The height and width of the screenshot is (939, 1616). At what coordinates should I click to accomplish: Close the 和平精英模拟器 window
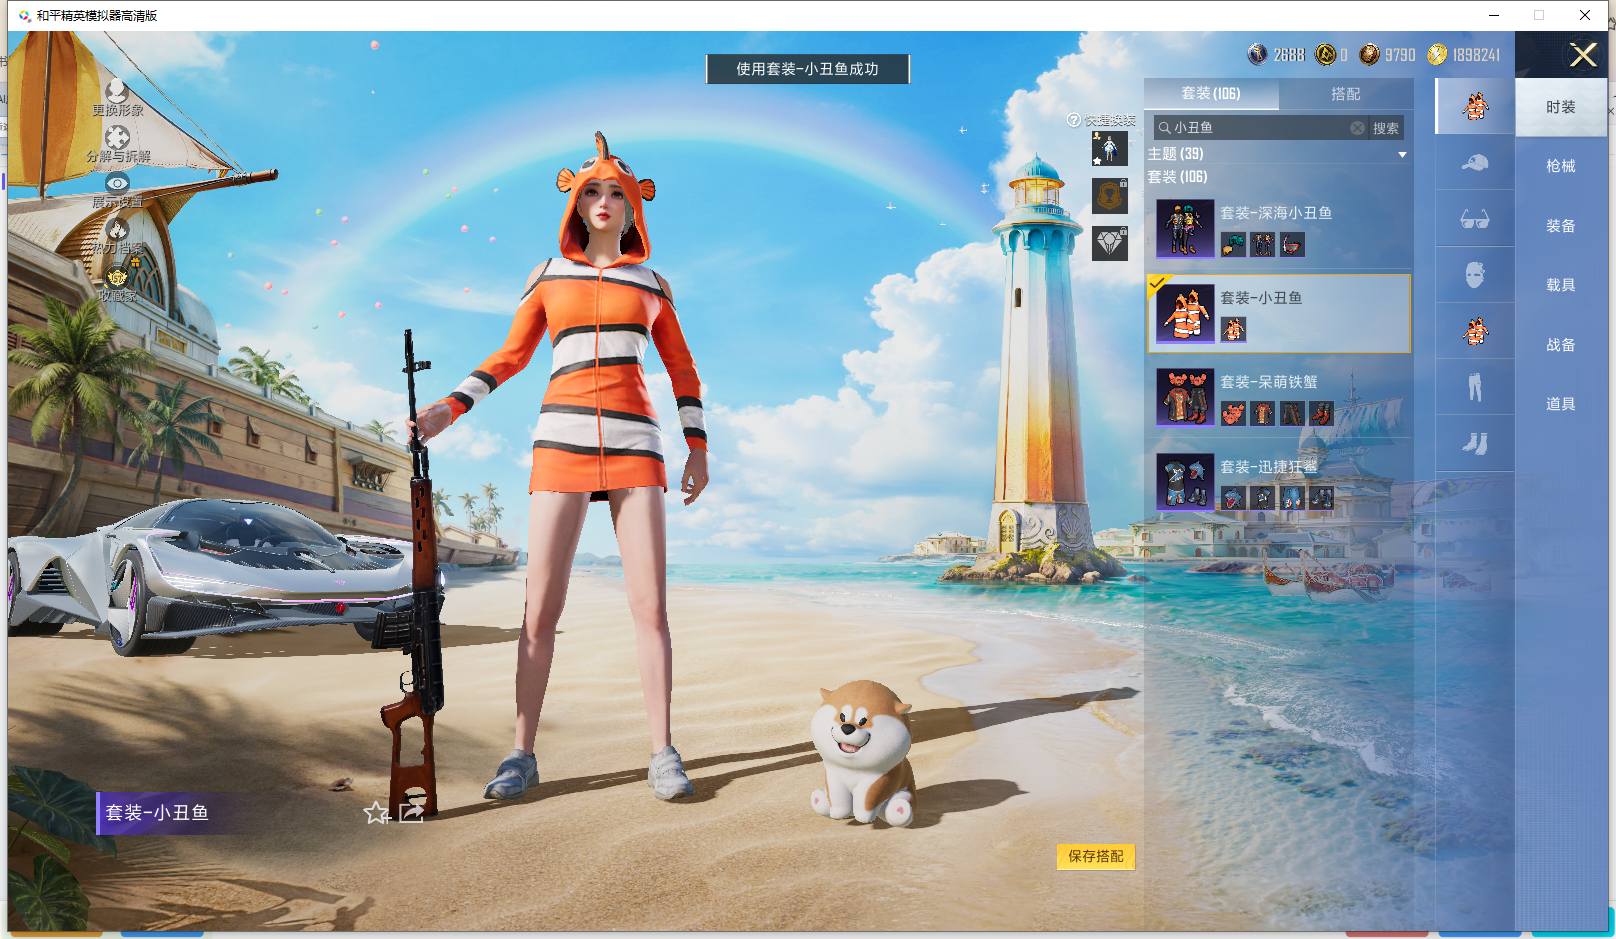point(1585,15)
